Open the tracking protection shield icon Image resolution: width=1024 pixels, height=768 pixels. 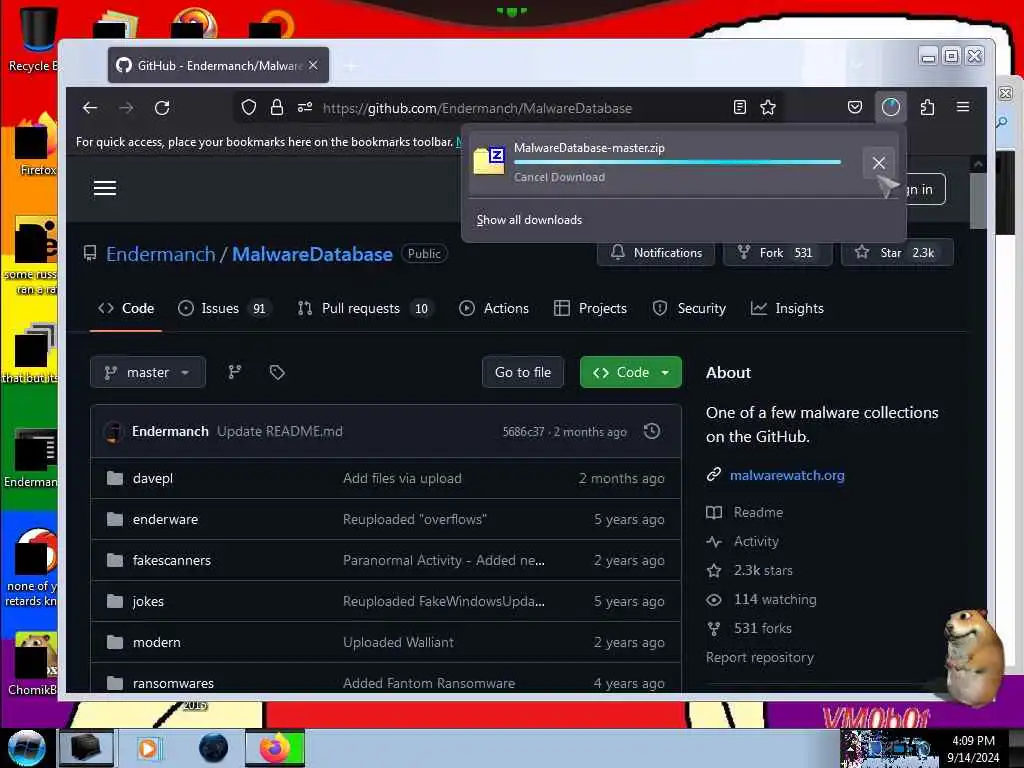pos(249,108)
